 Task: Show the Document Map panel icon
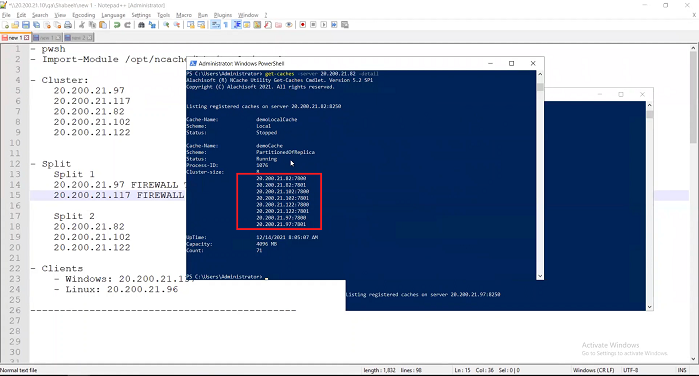click(x=257, y=25)
